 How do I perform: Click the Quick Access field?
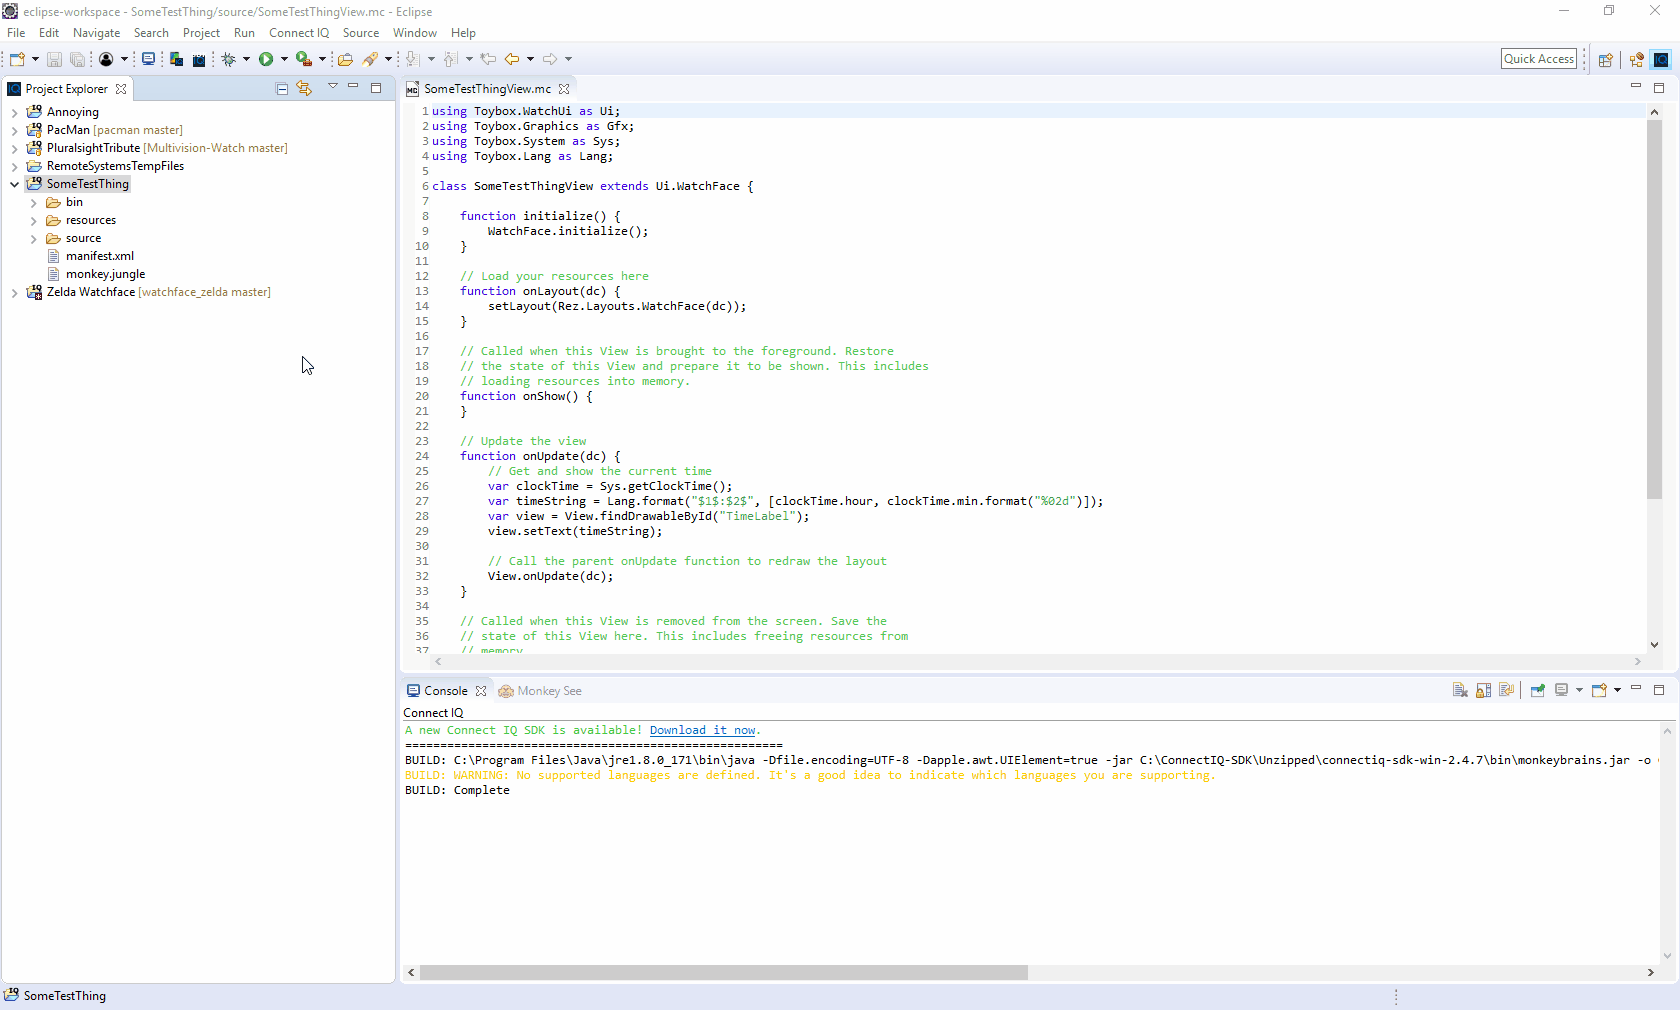coord(1539,59)
